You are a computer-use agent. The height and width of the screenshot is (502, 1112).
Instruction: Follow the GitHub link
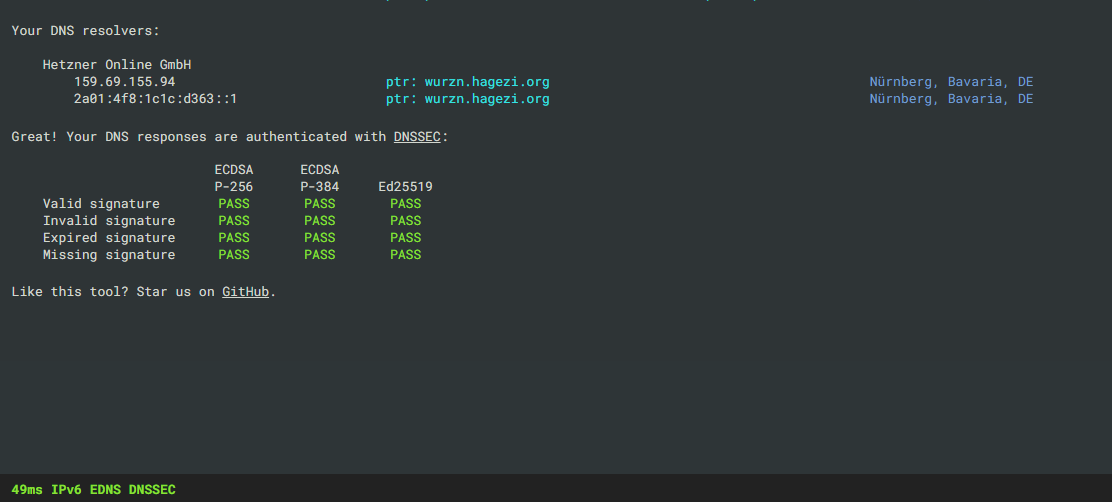click(245, 293)
